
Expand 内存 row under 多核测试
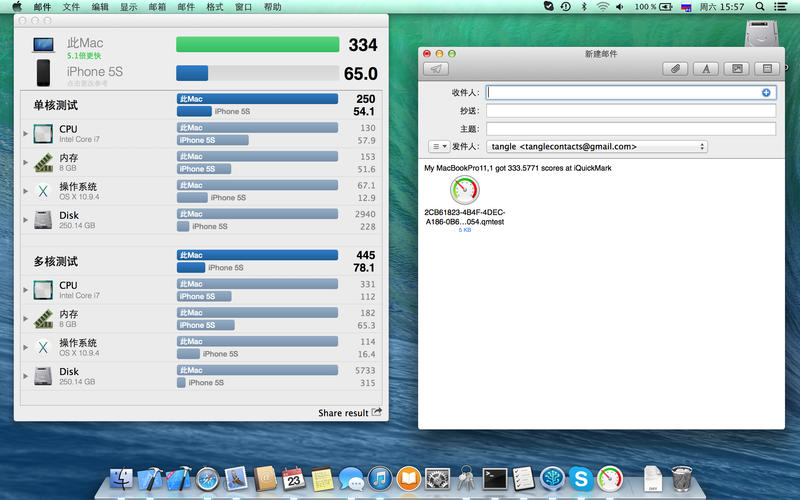point(25,318)
